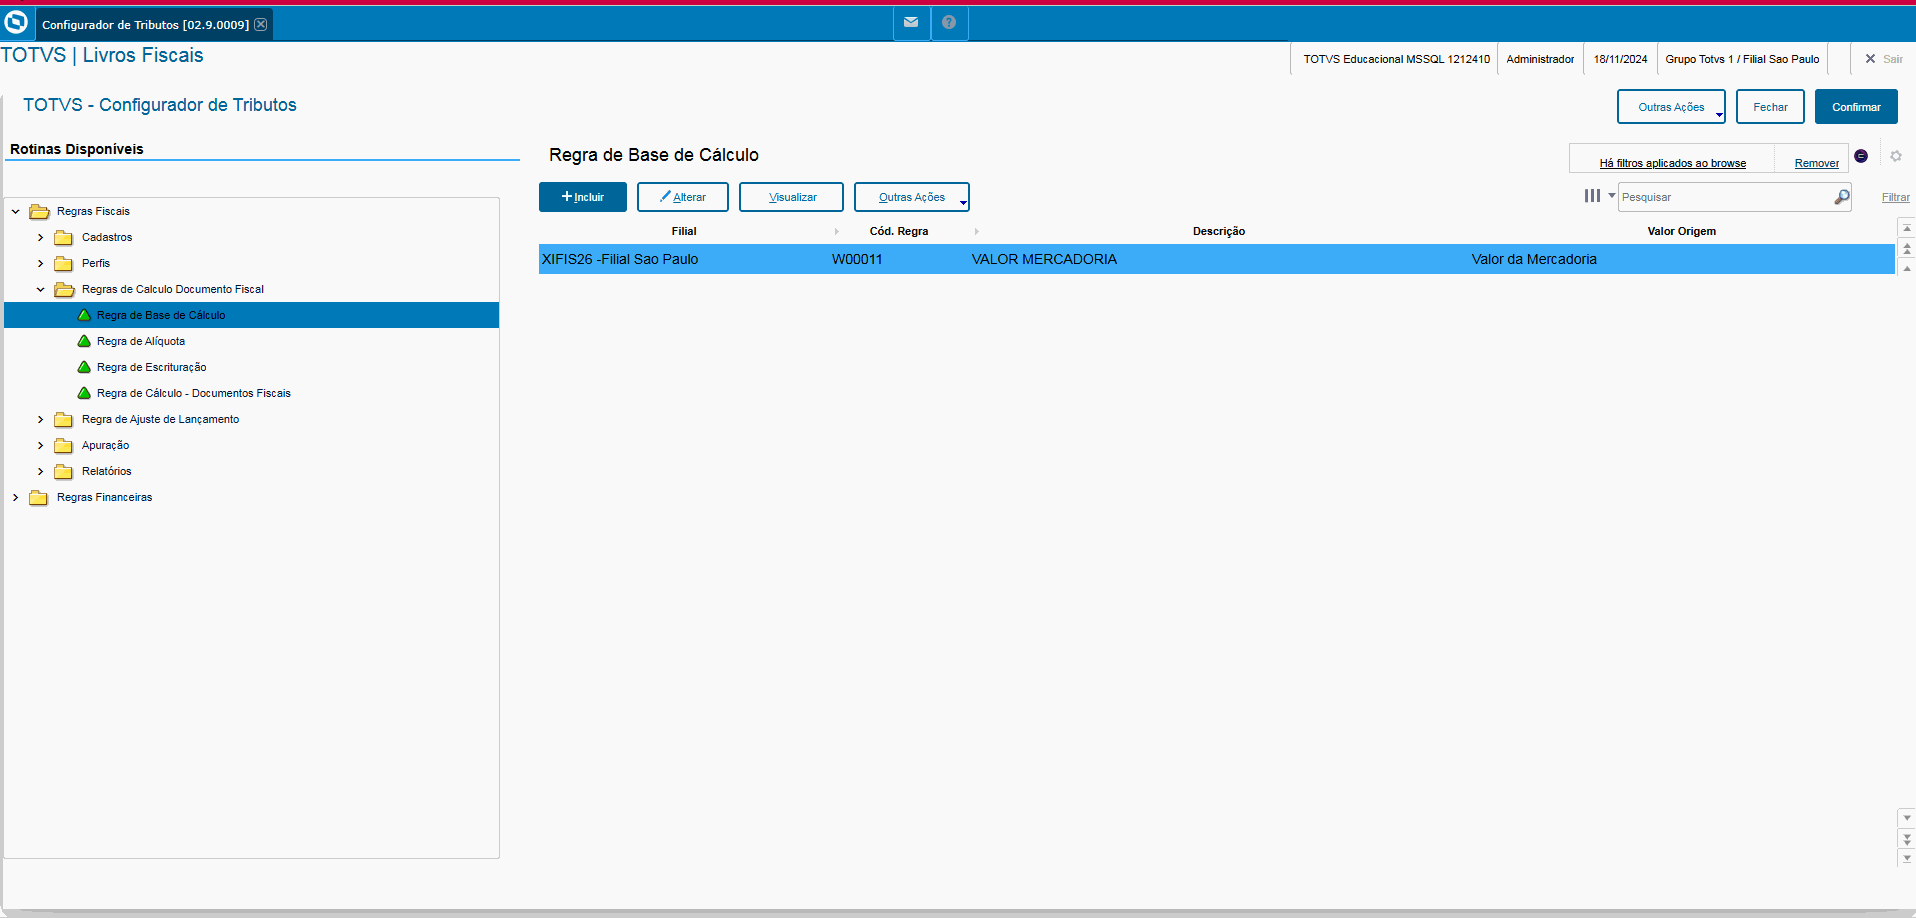Click green triangle beside Regra de Cálculo - Documentos Fiscais
1916x918 pixels.
click(85, 393)
